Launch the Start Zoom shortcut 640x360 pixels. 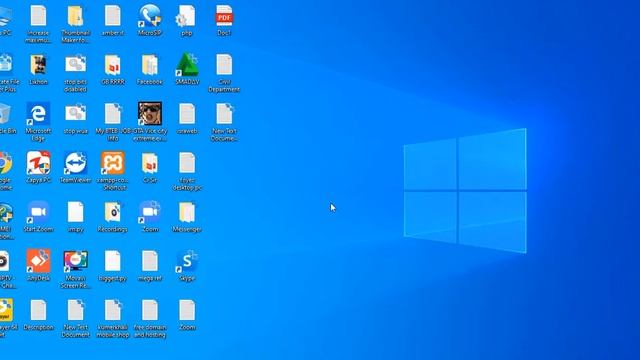tap(38, 216)
